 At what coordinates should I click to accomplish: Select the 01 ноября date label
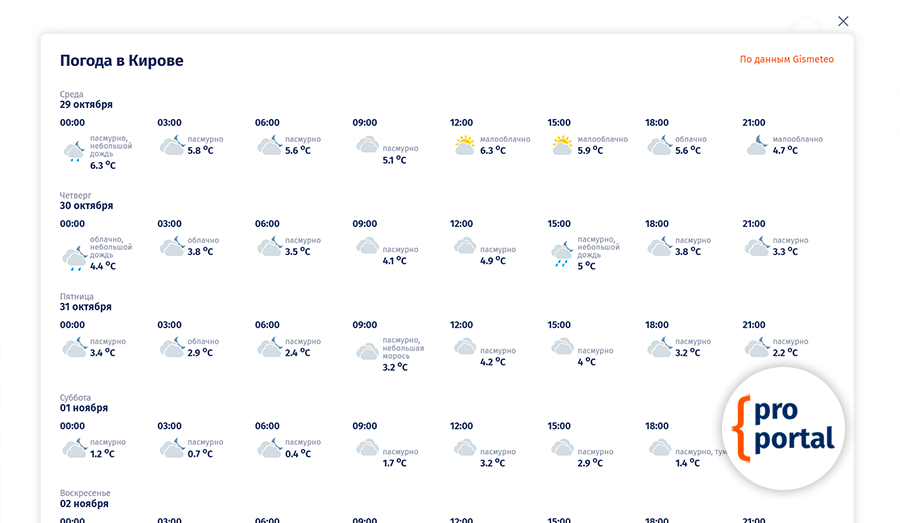pos(84,408)
